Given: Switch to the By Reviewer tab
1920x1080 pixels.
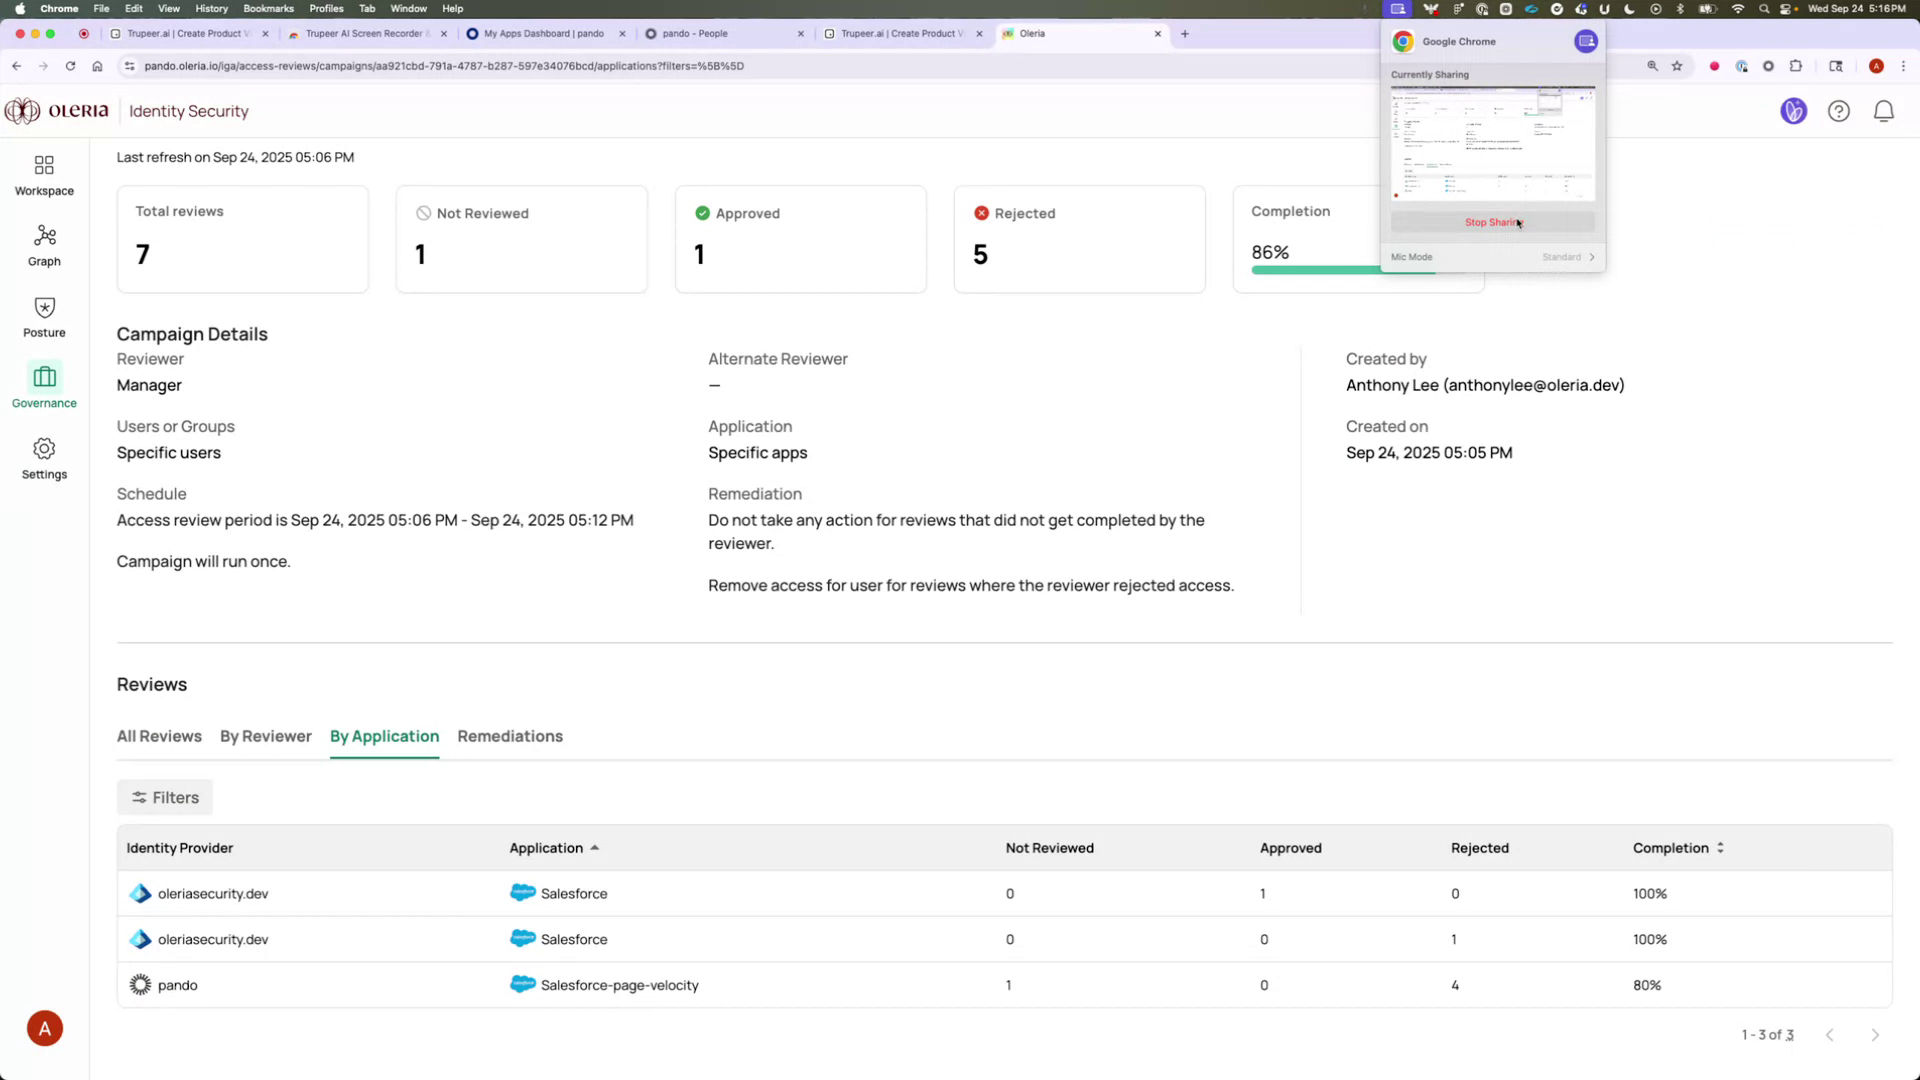Looking at the screenshot, I should [x=265, y=736].
